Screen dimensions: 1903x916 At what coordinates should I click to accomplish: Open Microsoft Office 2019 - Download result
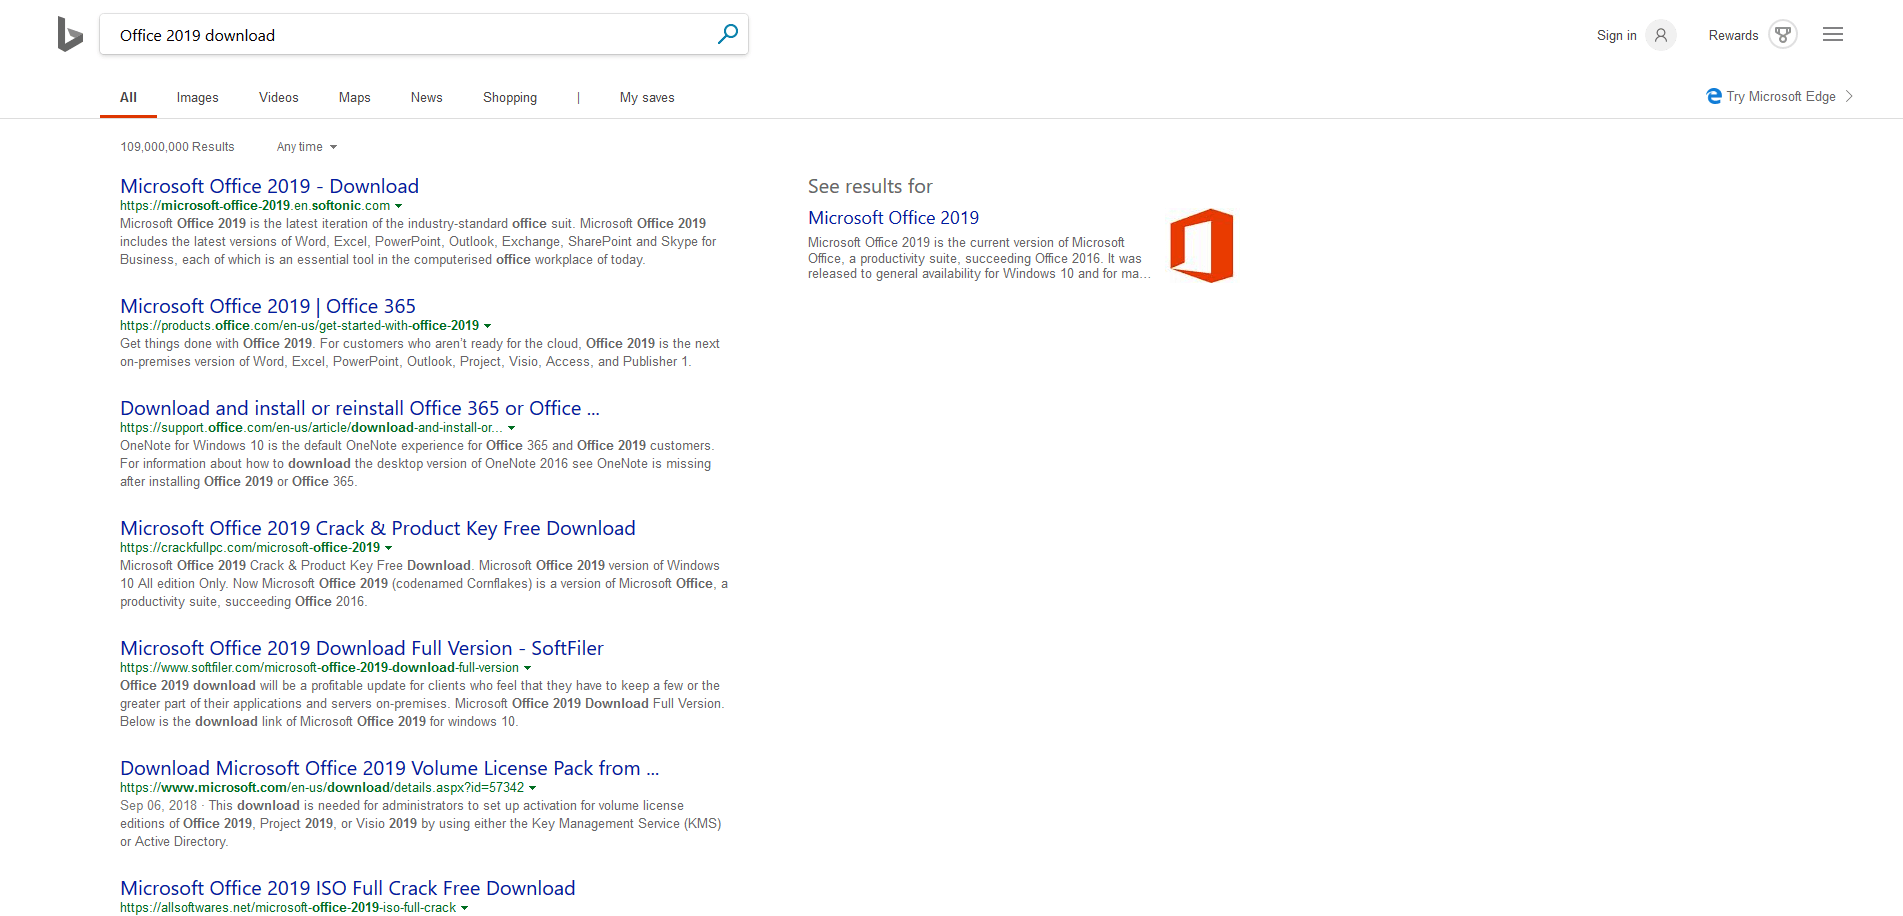pyautogui.click(x=269, y=186)
